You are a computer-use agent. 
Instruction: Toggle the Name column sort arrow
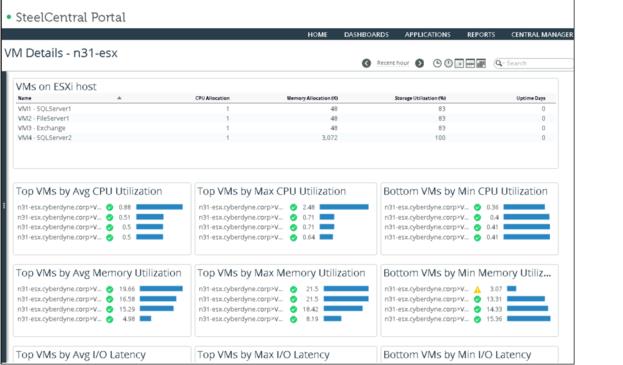coord(119,98)
